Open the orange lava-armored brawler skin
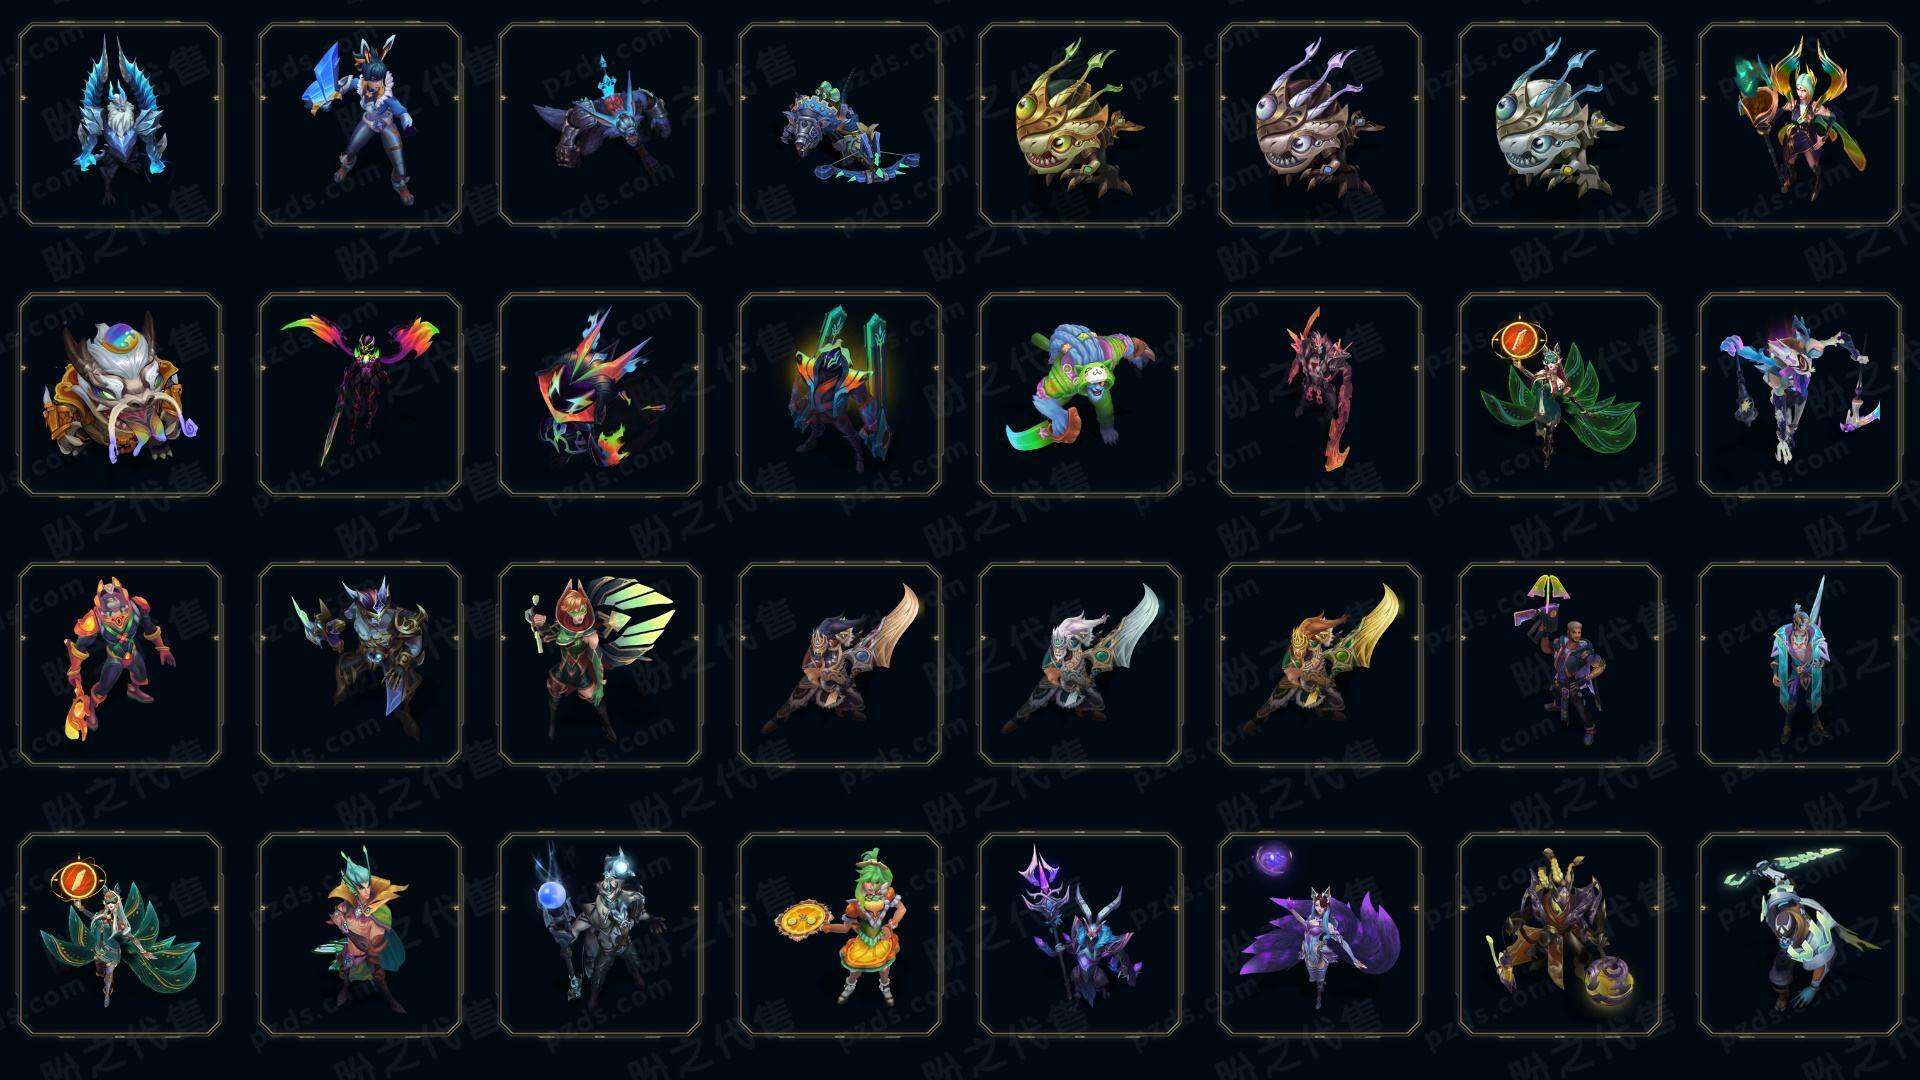The width and height of the screenshot is (1920, 1080). pos(120,664)
